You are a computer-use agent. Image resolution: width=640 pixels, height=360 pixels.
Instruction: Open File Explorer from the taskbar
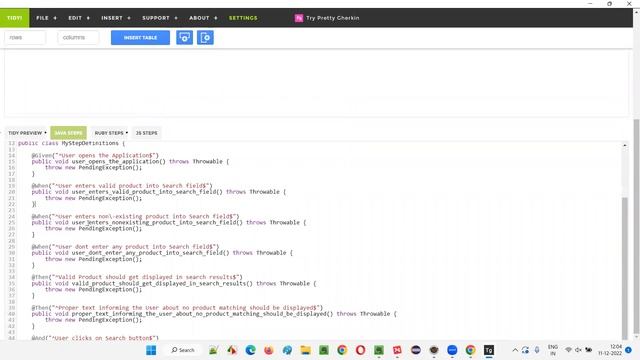[x=305, y=350]
